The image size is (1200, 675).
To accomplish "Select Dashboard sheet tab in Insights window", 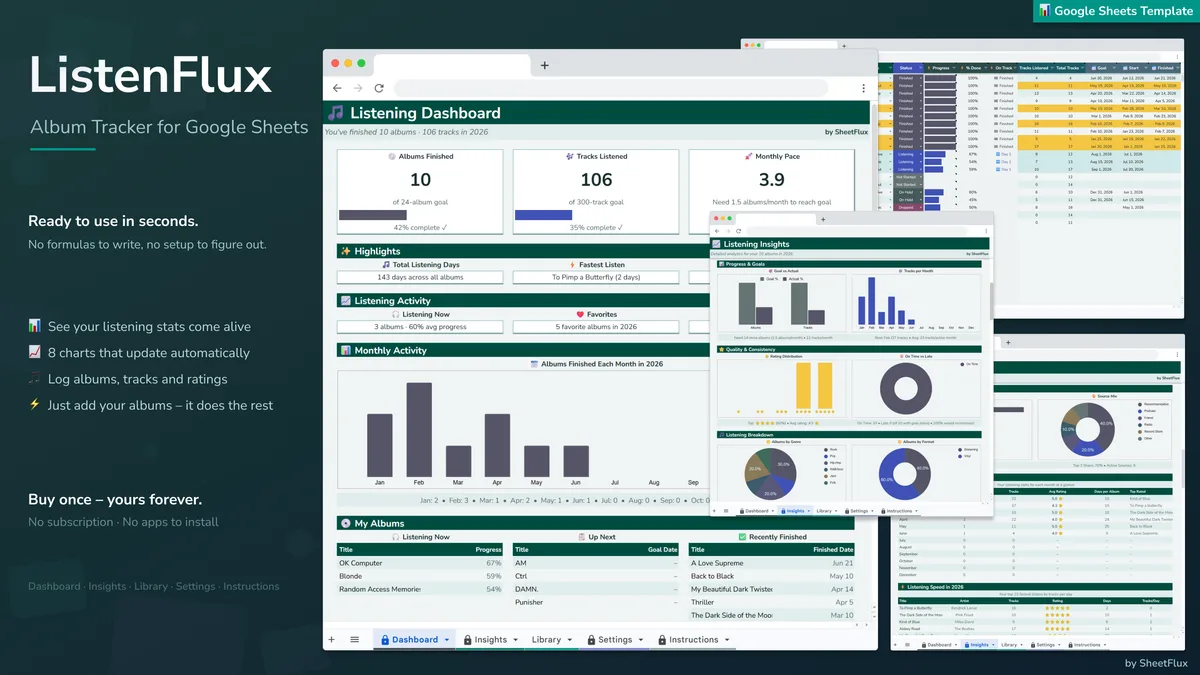I will click(756, 510).
